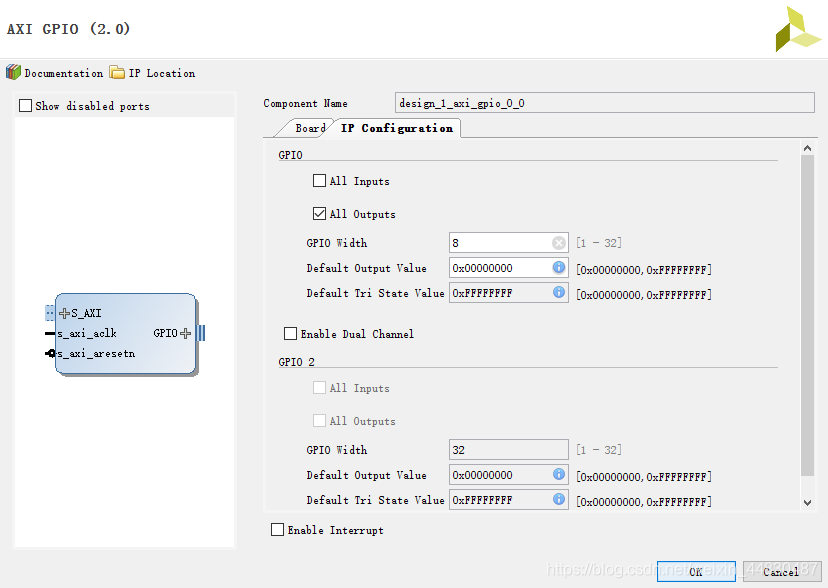Click the OK button
The width and height of the screenshot is (828, 588).
696,572
